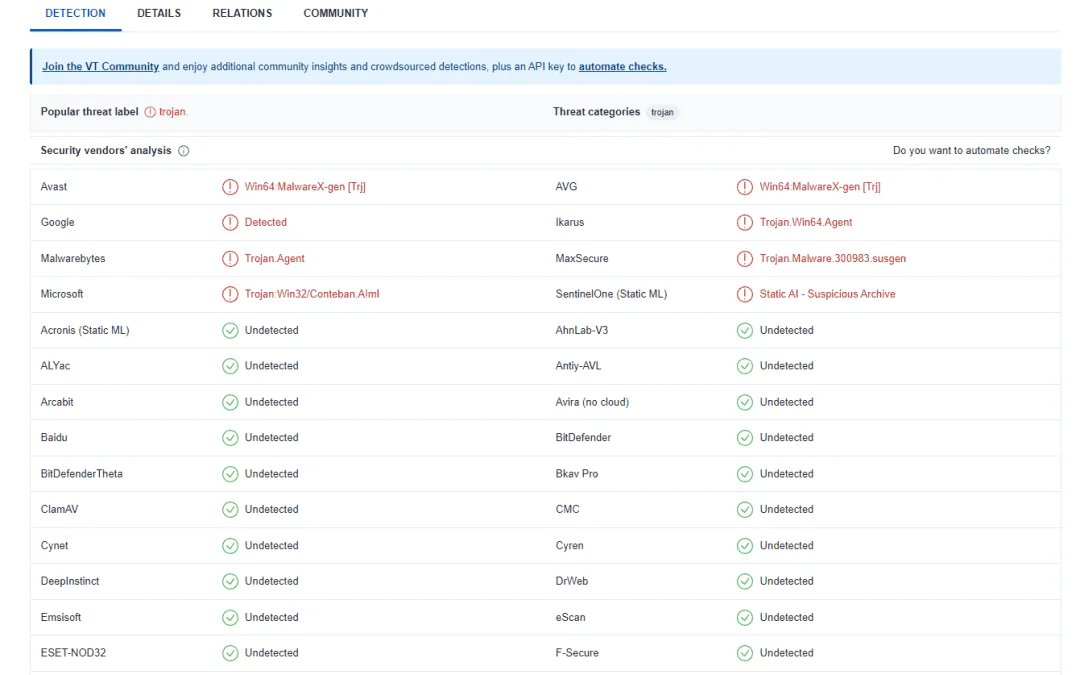
Task: Click the ESET-NOD32 checkmark icon
Action: (x=230, y=653)
